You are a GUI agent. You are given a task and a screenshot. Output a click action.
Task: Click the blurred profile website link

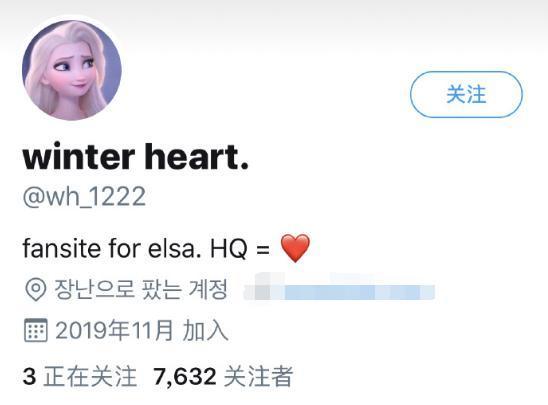coord(340,291)
